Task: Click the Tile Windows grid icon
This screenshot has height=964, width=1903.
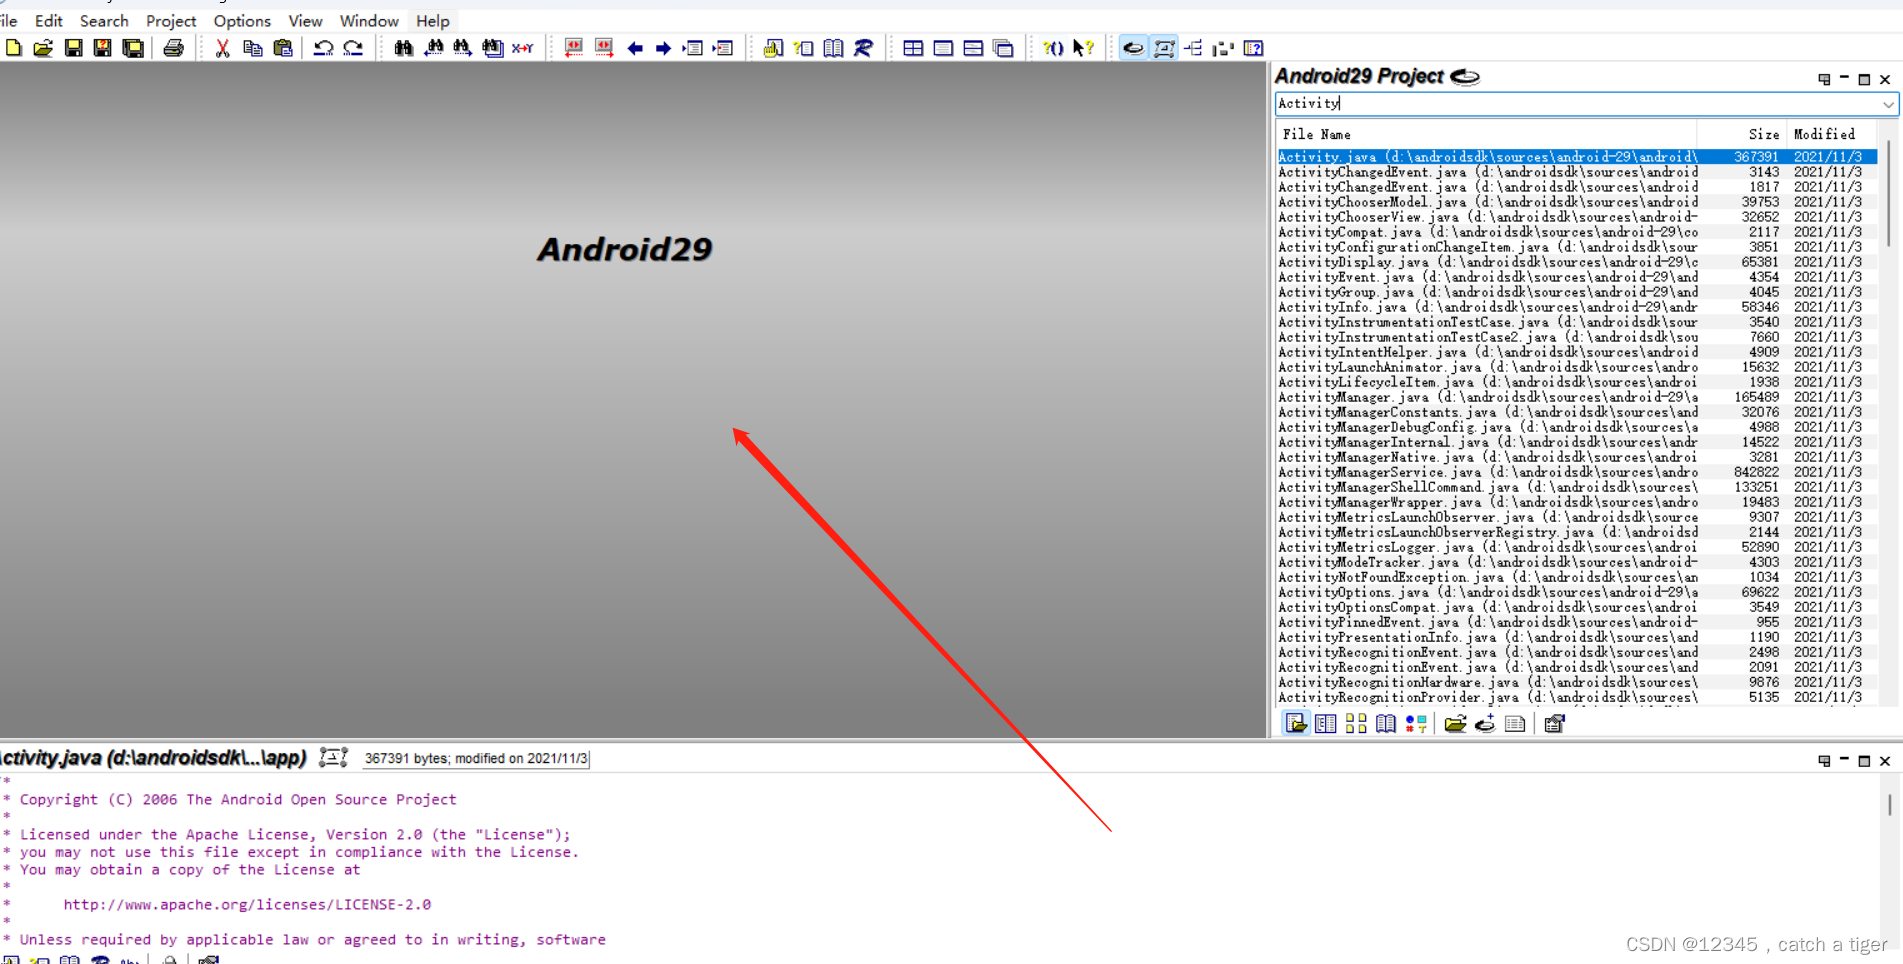Action: 913,47
